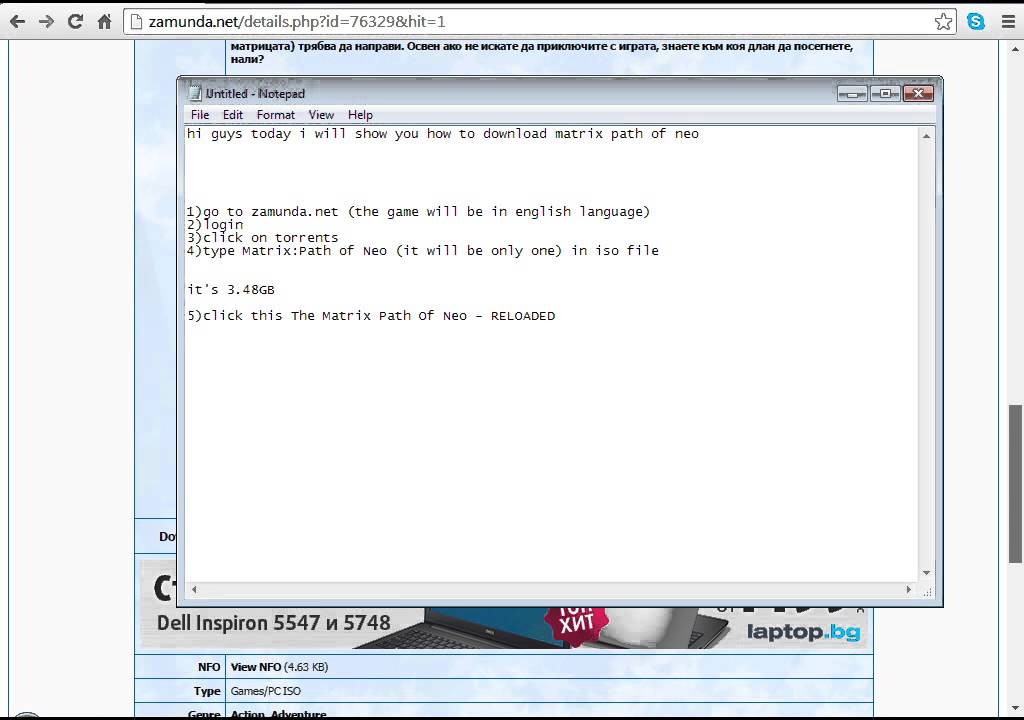Screen dimensions: 1024x720
Task: Go to browser Home page
Action: (104, 22)
